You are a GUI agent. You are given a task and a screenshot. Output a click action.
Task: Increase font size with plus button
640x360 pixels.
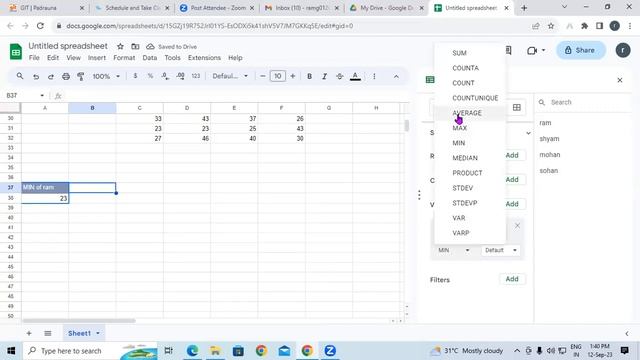pos(293,76)
